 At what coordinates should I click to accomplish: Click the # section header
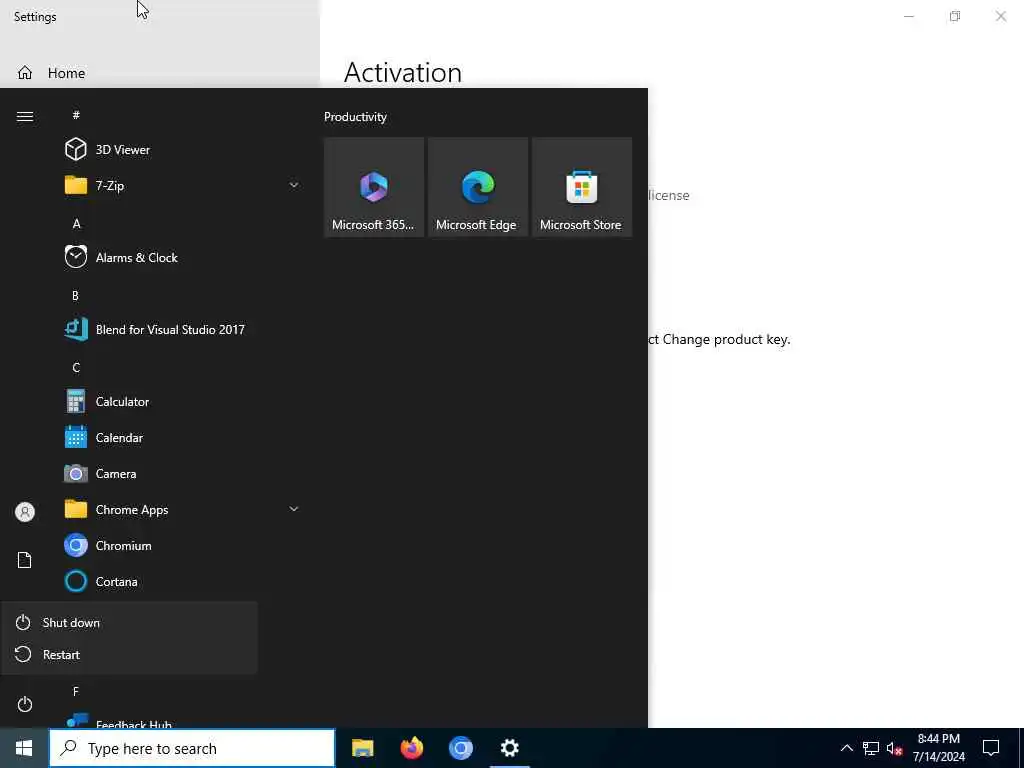click(76, 116)
